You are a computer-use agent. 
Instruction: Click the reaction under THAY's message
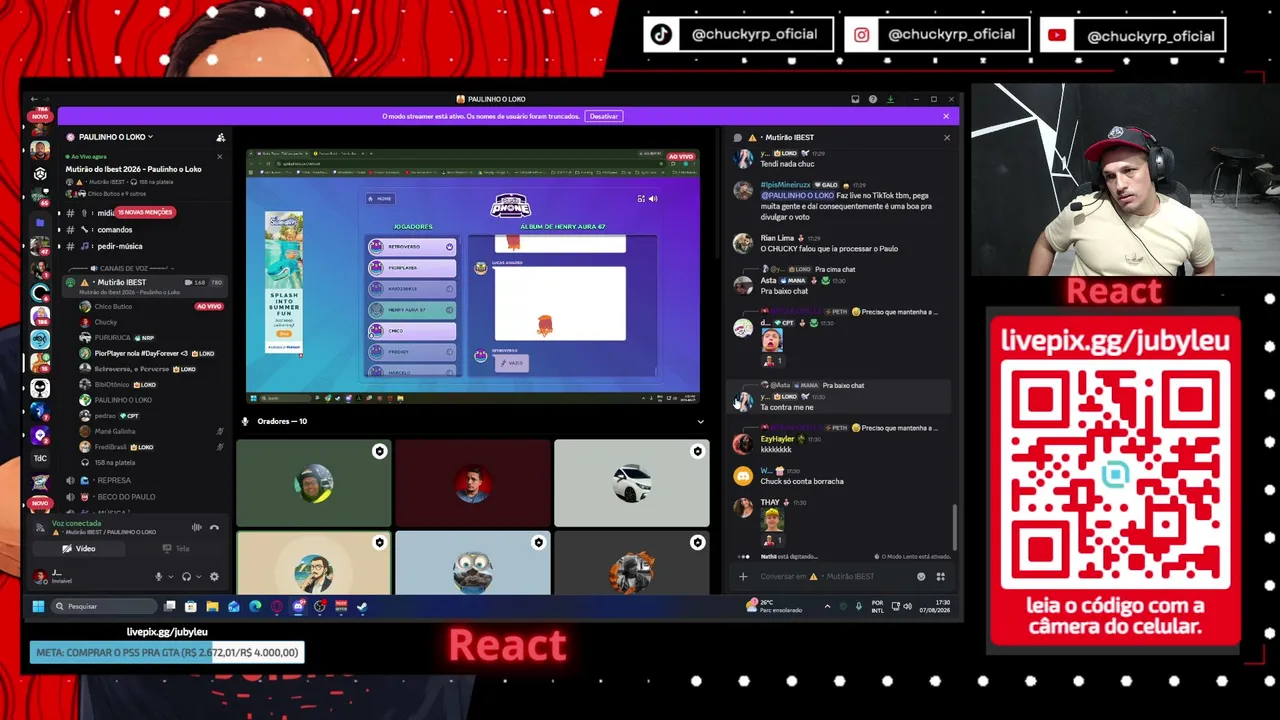point(771,541)
